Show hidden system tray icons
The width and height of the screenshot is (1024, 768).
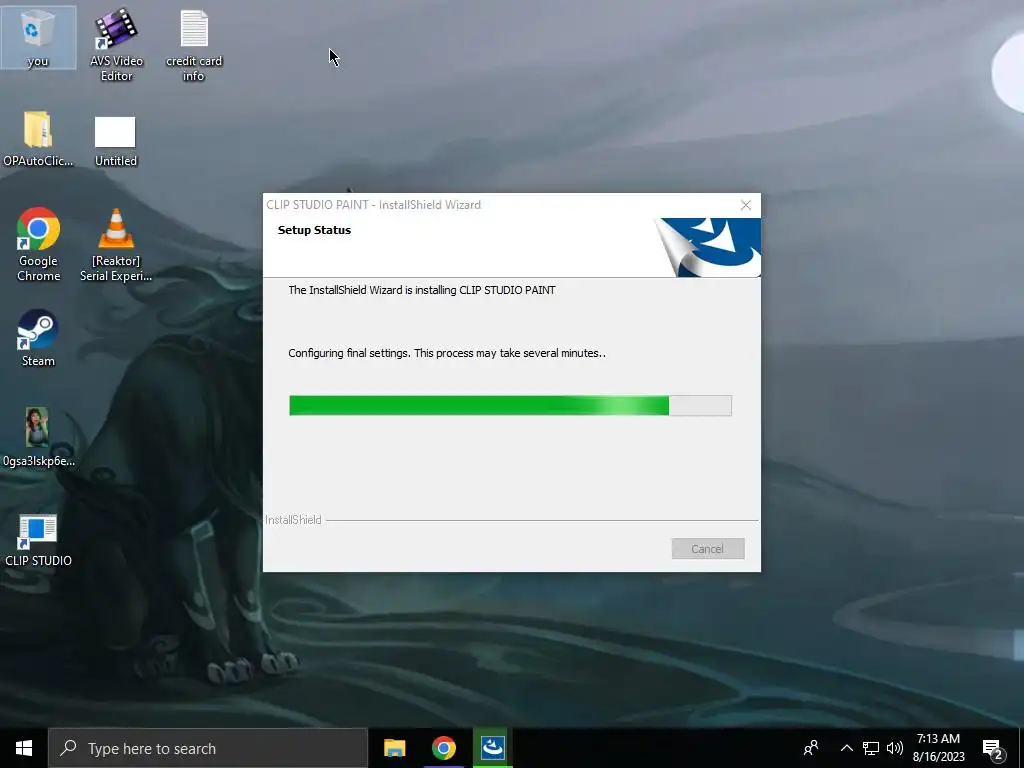pos(846,748)
